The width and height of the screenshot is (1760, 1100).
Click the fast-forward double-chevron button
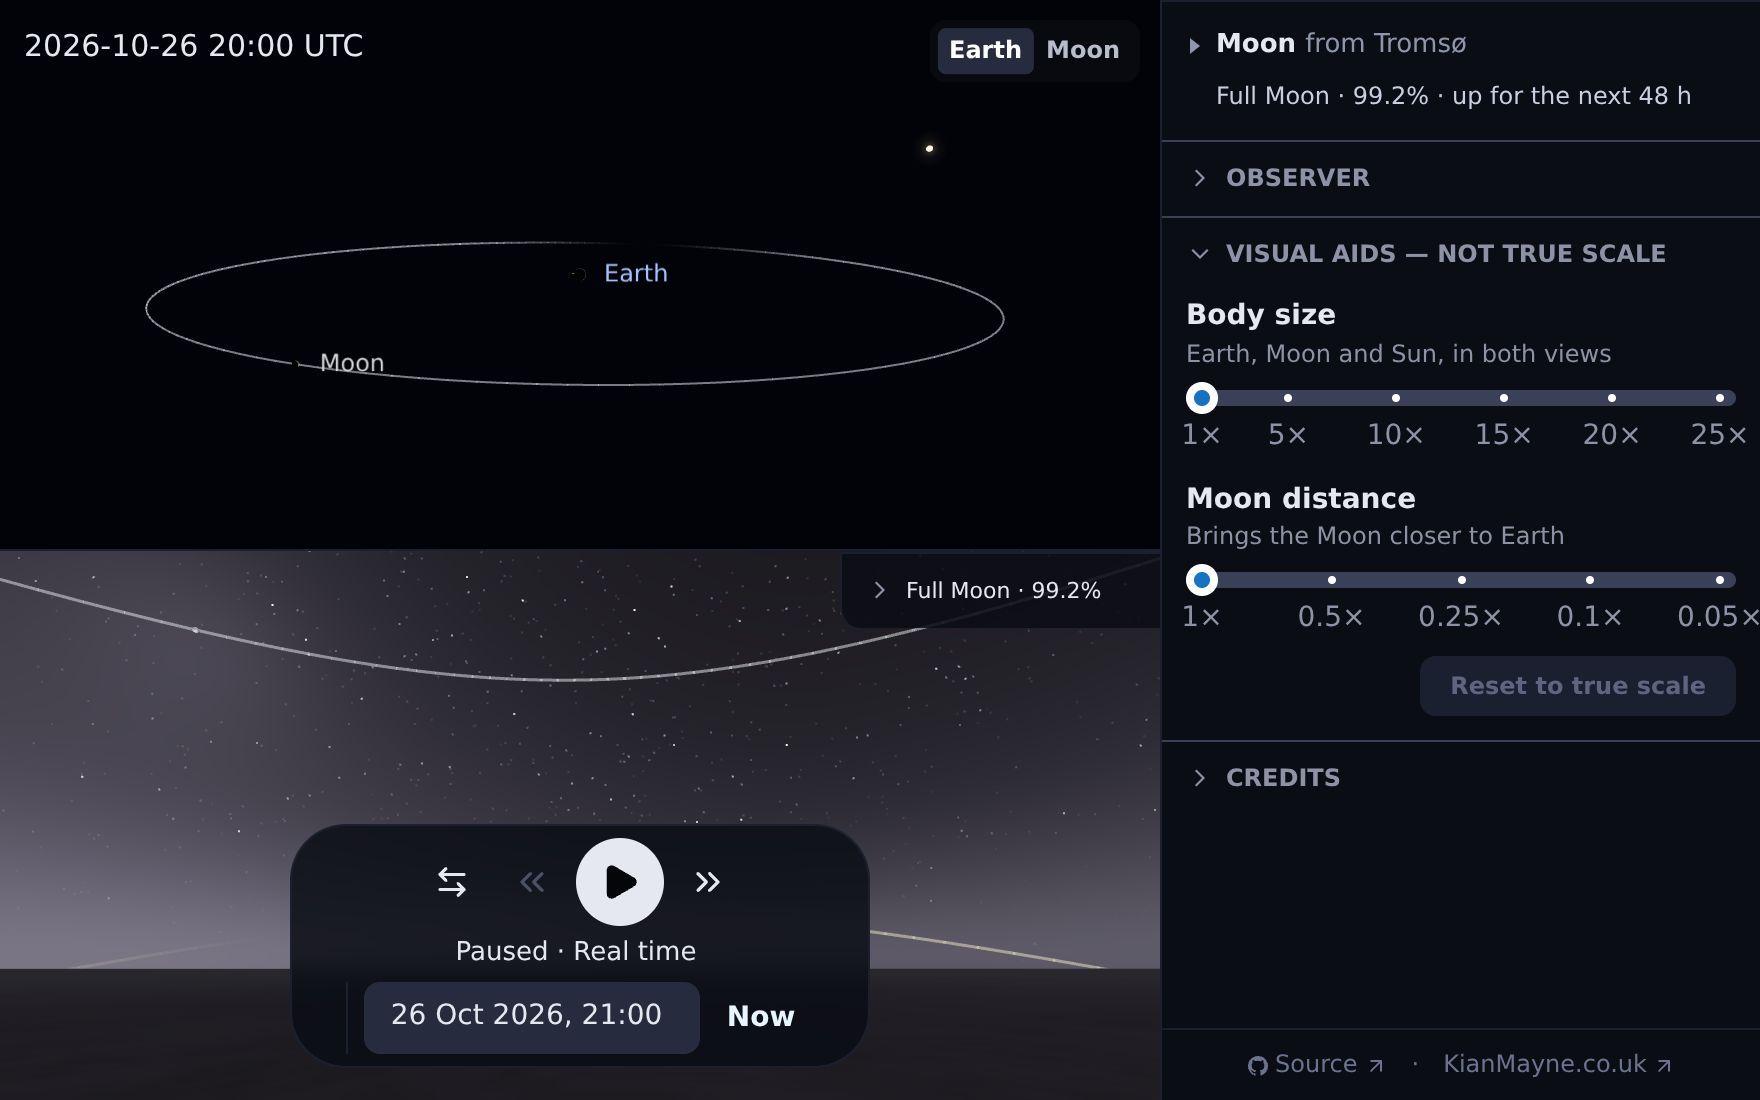708,882
